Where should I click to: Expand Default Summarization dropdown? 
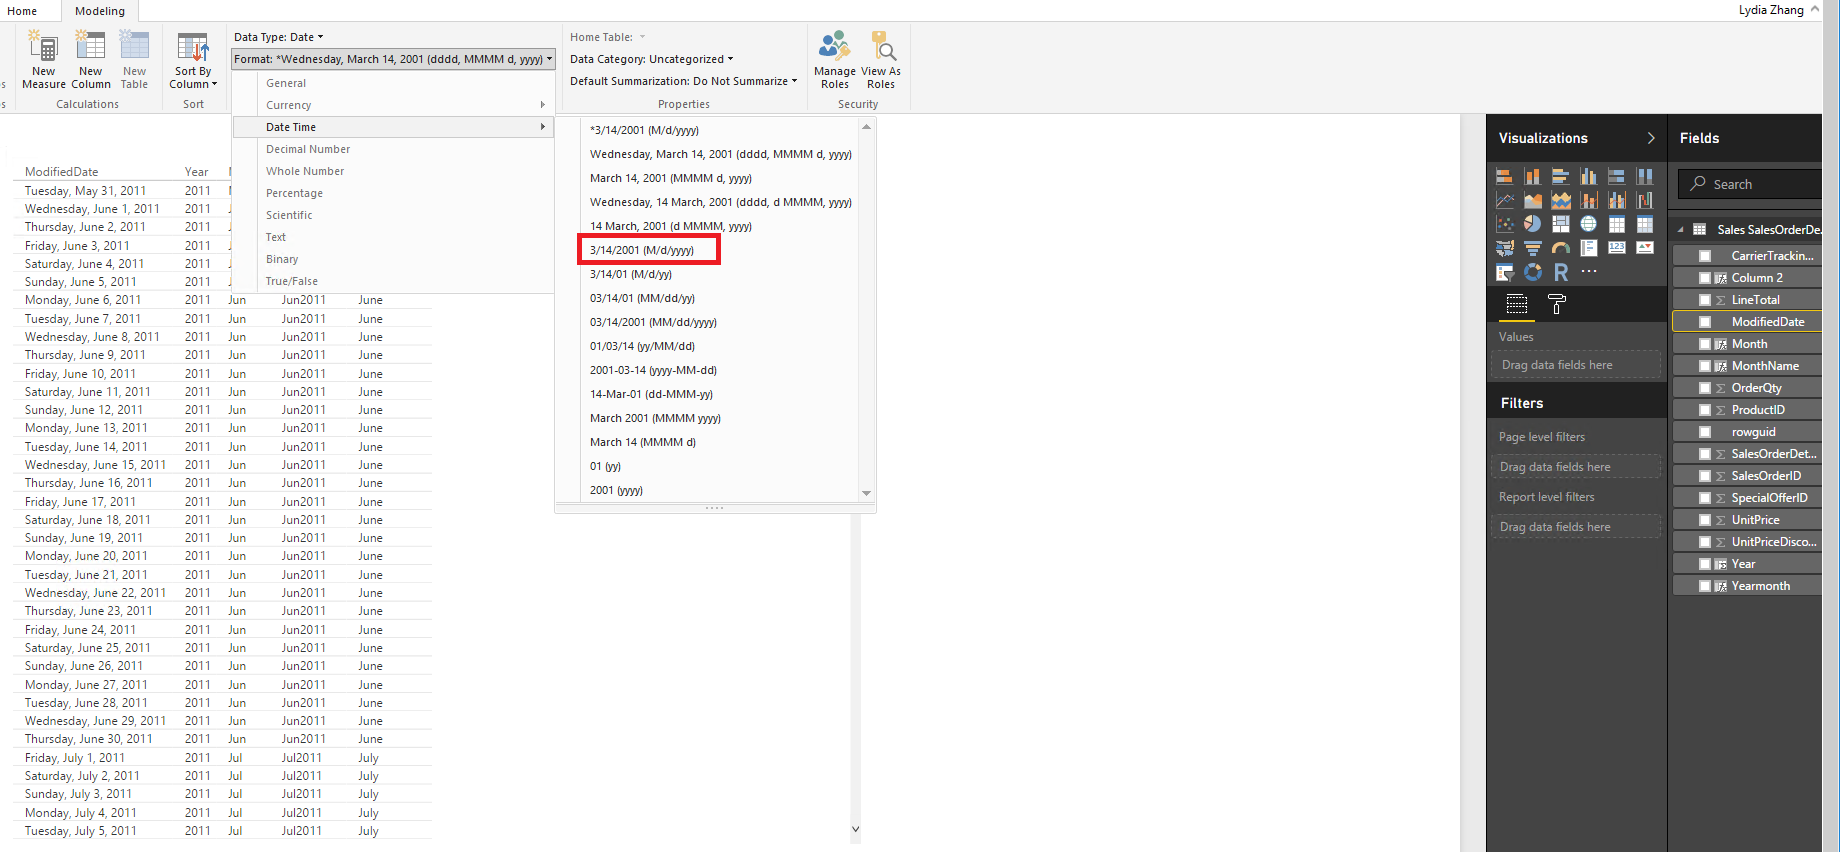(683, 81)
